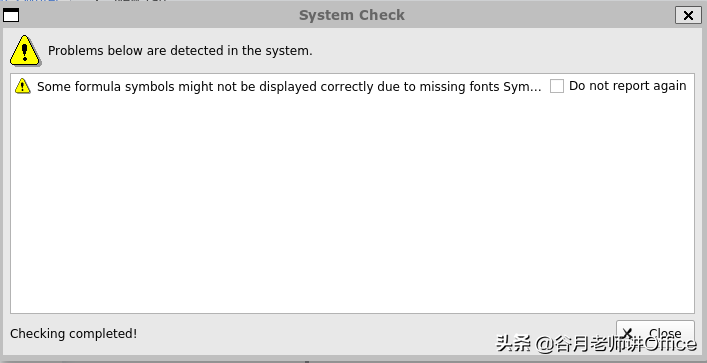Click the X icon inside the Close button
This screenshot has height=363, width=707.
pos(627,333)
